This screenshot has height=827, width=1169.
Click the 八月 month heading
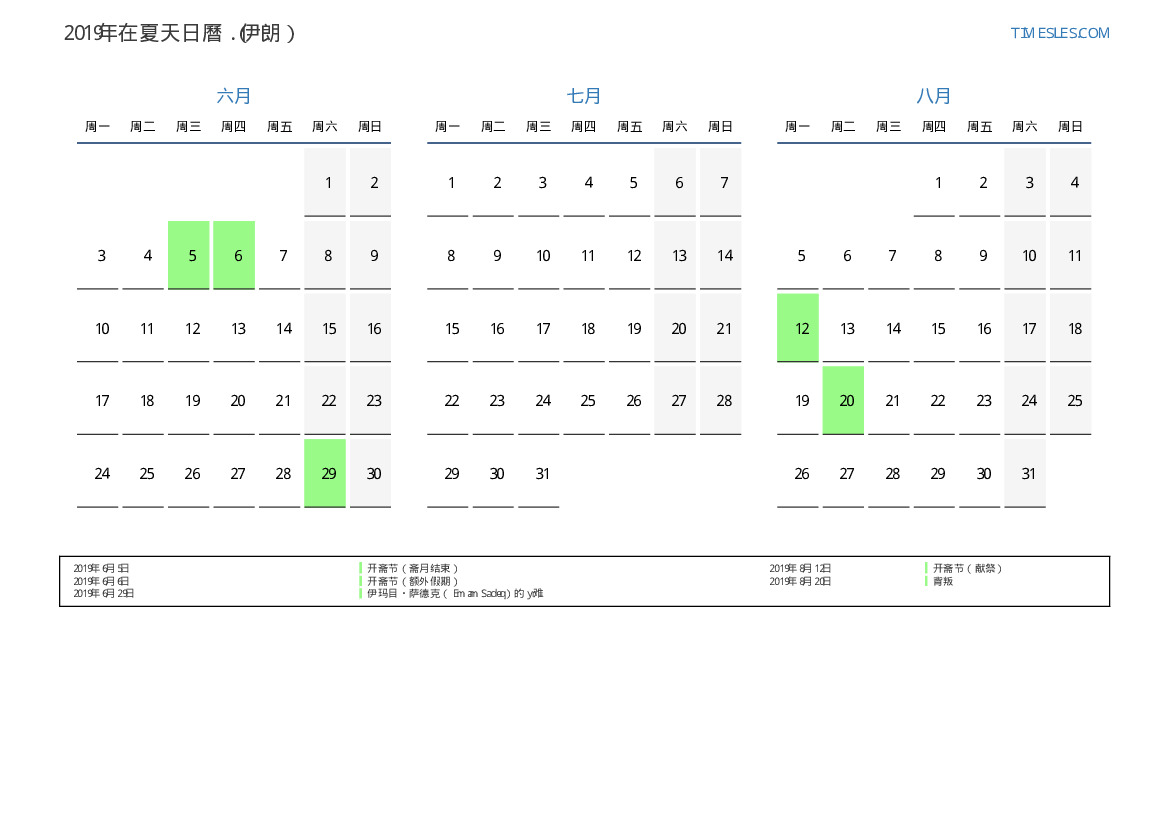pyautogui.click(x=934, y=96)
